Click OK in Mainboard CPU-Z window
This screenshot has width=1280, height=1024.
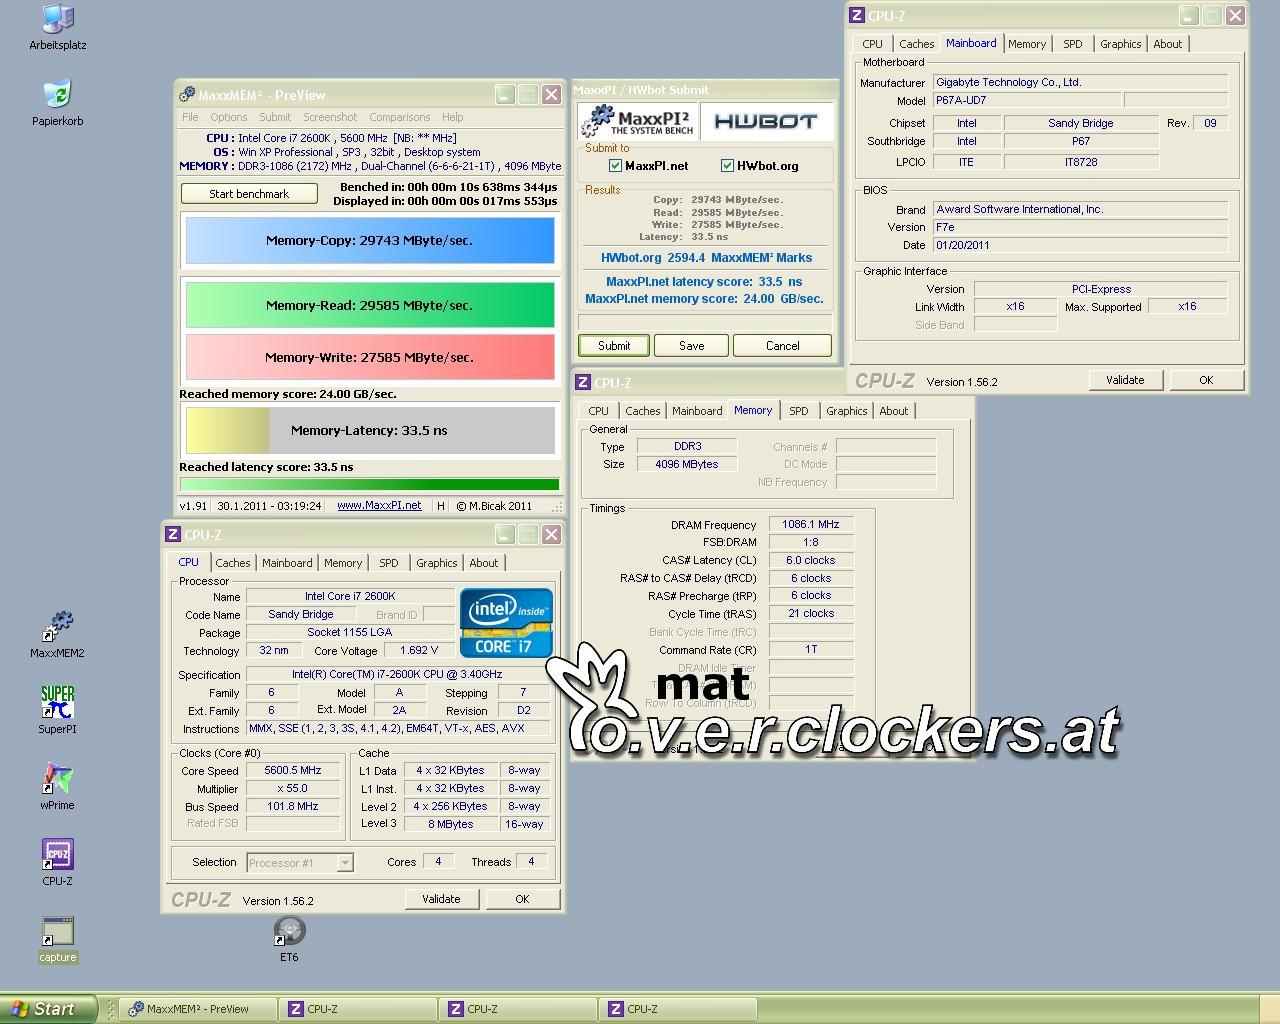click(1206, 380)
